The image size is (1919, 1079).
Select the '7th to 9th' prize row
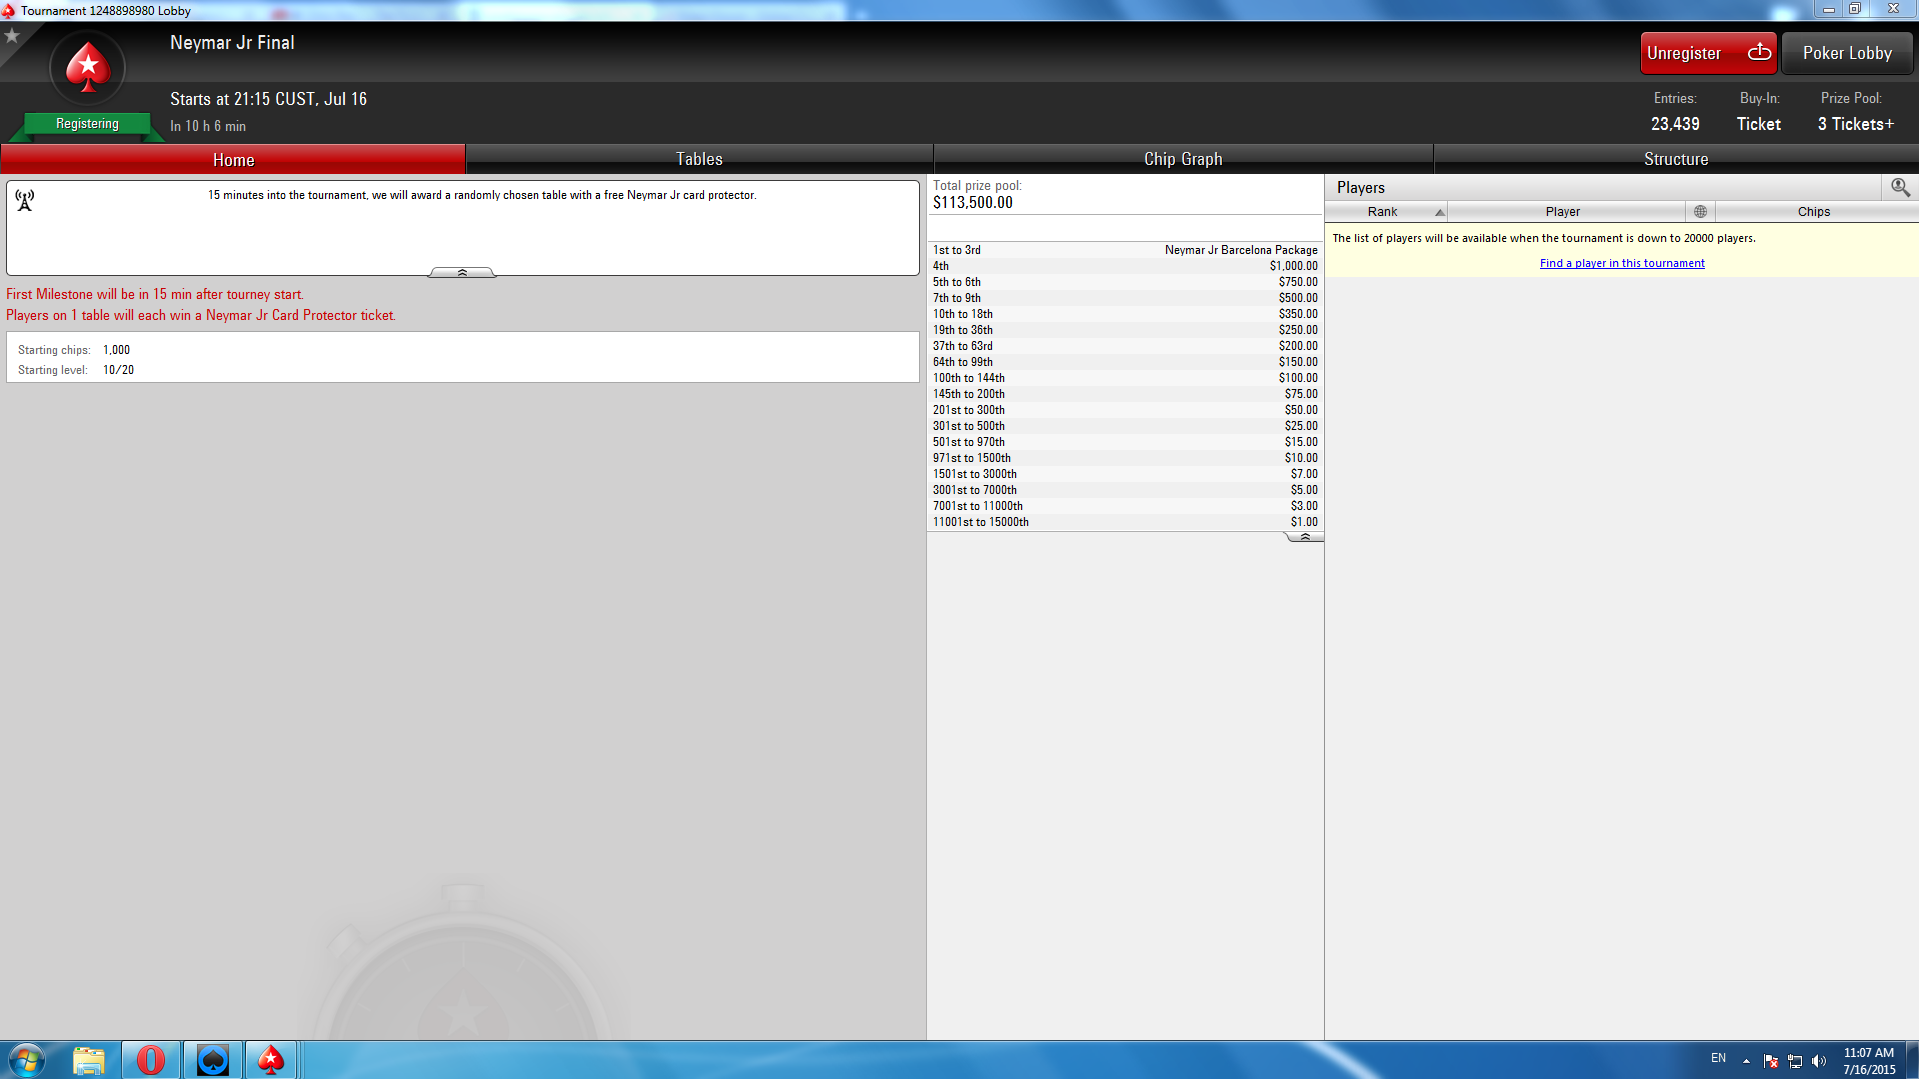click(x=1125, y=298)
